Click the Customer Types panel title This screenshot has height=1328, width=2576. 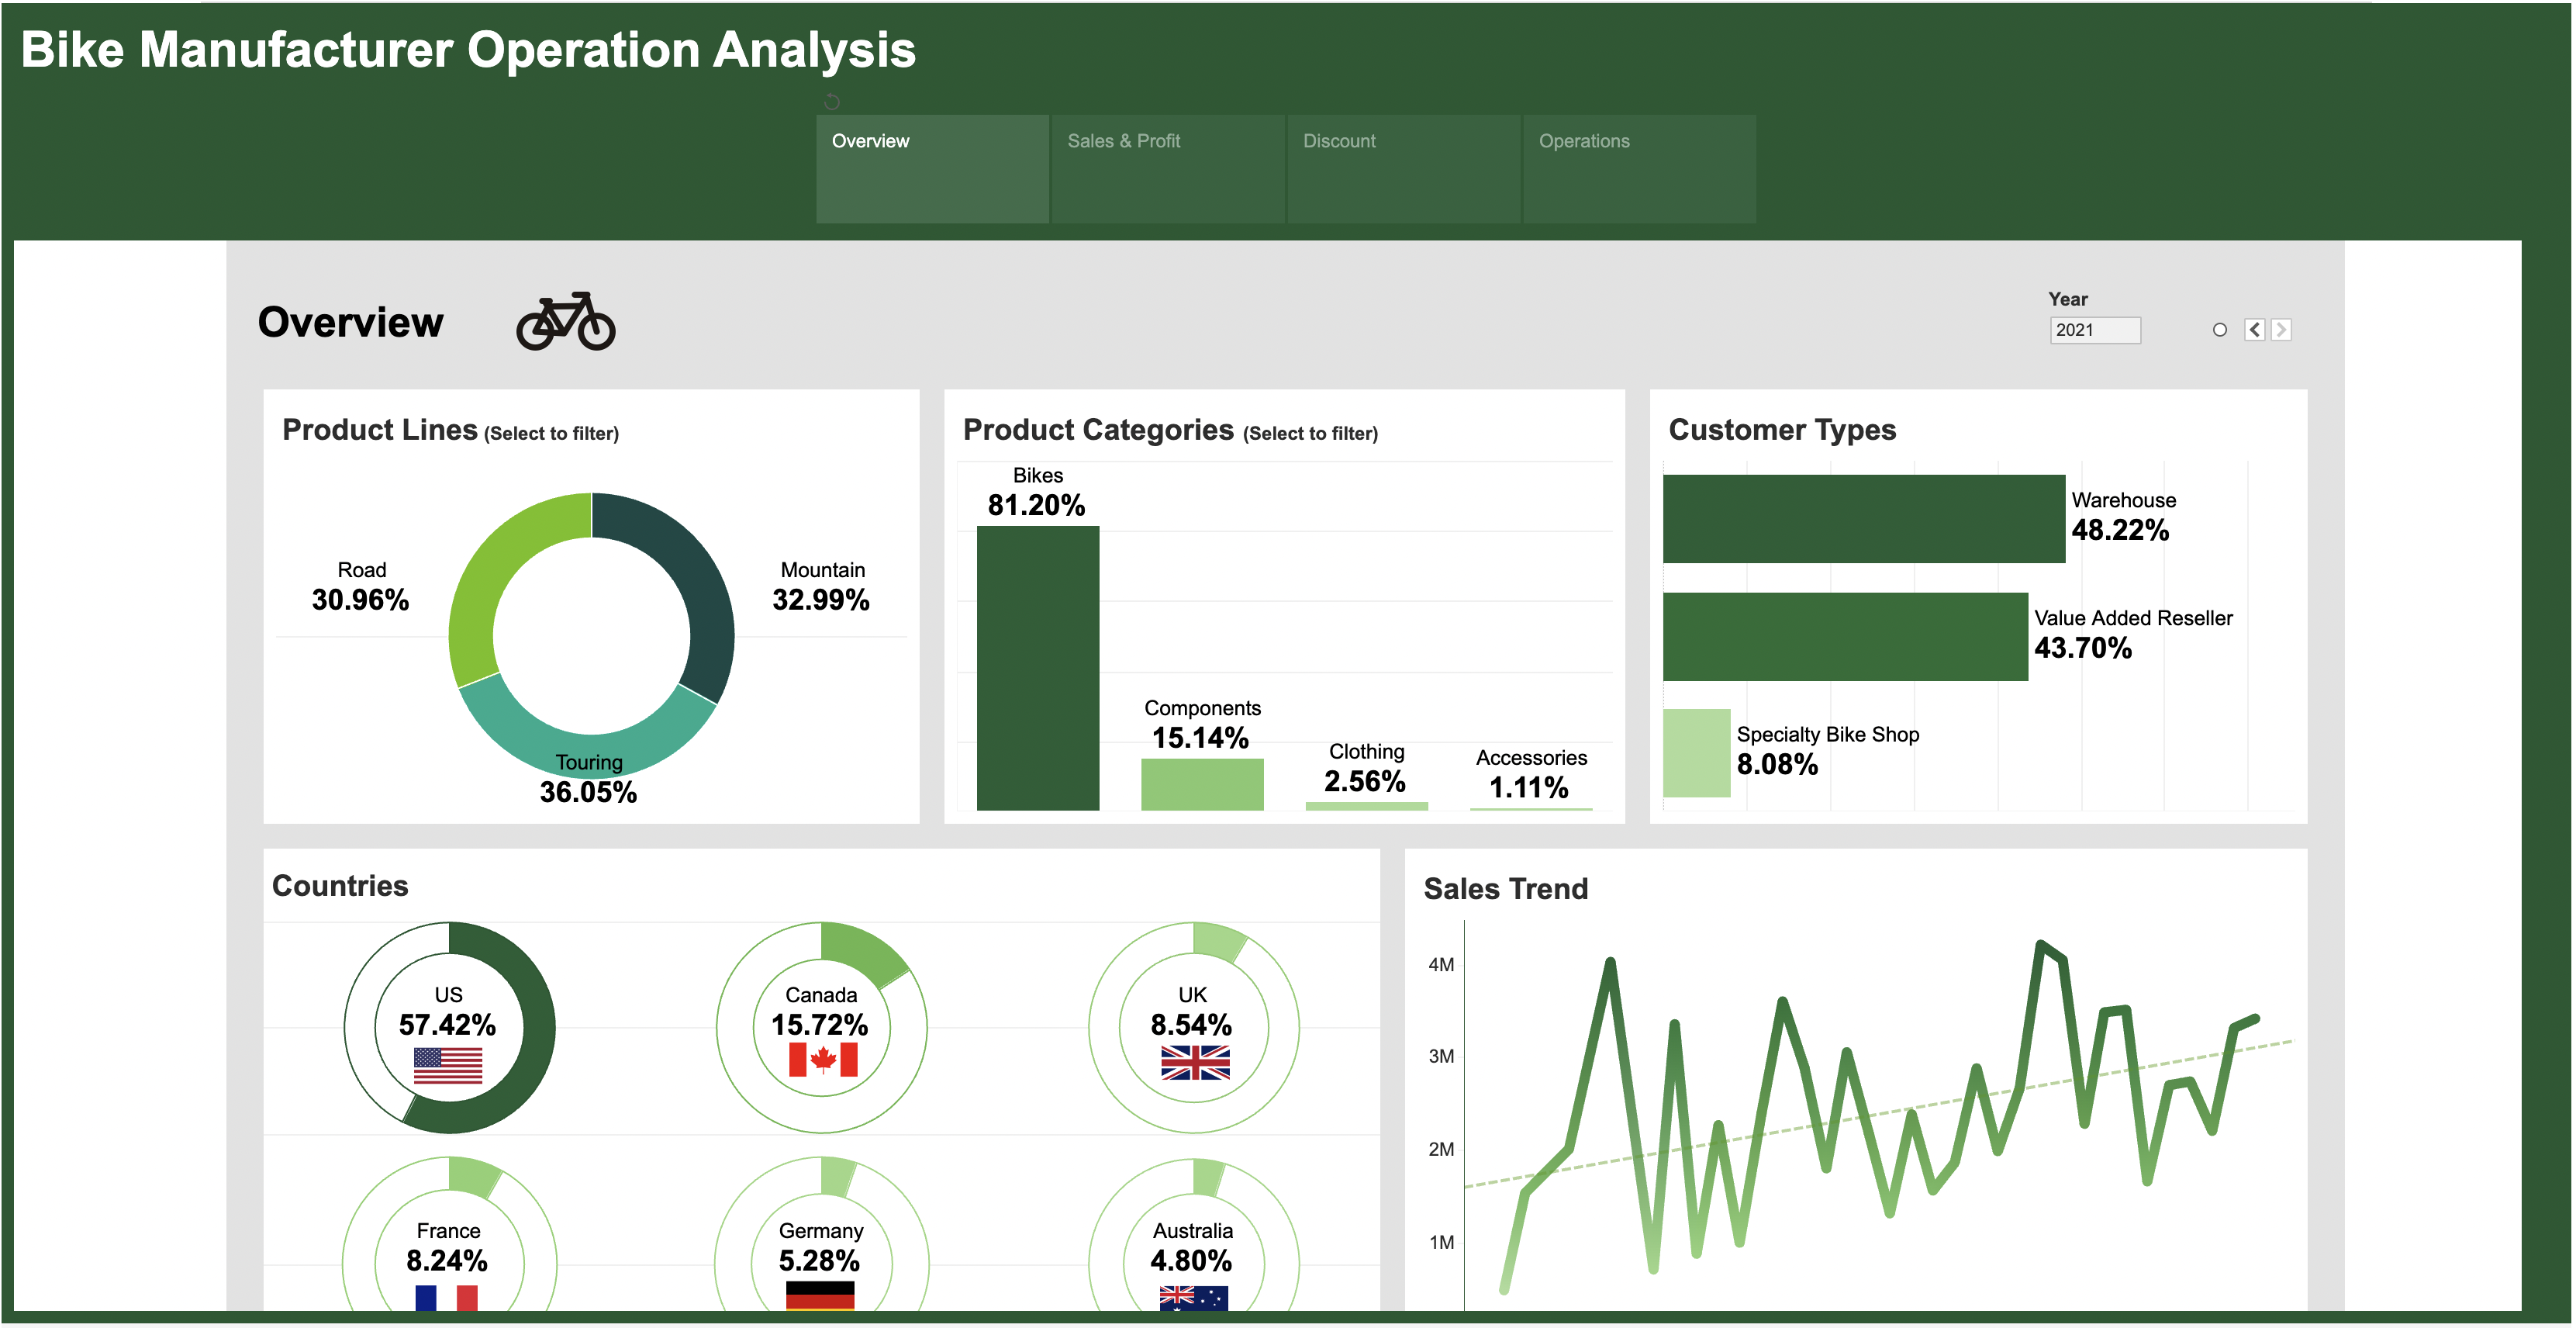pos(1782,430)
